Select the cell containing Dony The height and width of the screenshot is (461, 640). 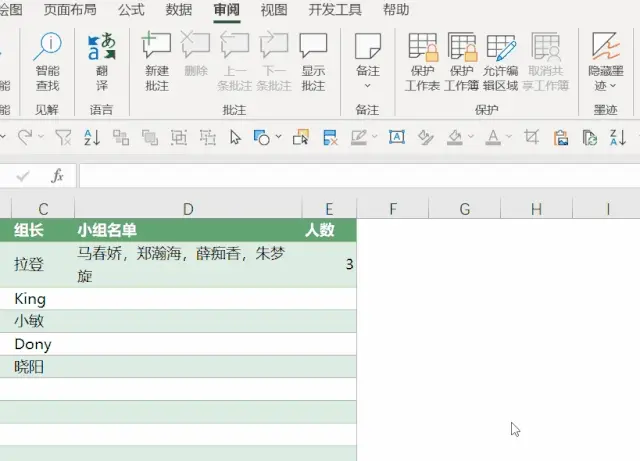click(x=43, y=344)
